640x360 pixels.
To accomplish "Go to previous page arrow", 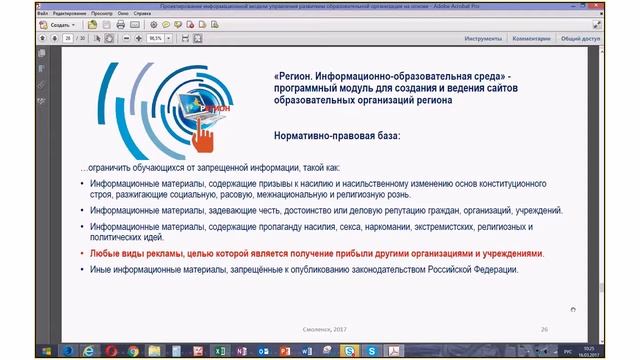I will coord(42,38).
